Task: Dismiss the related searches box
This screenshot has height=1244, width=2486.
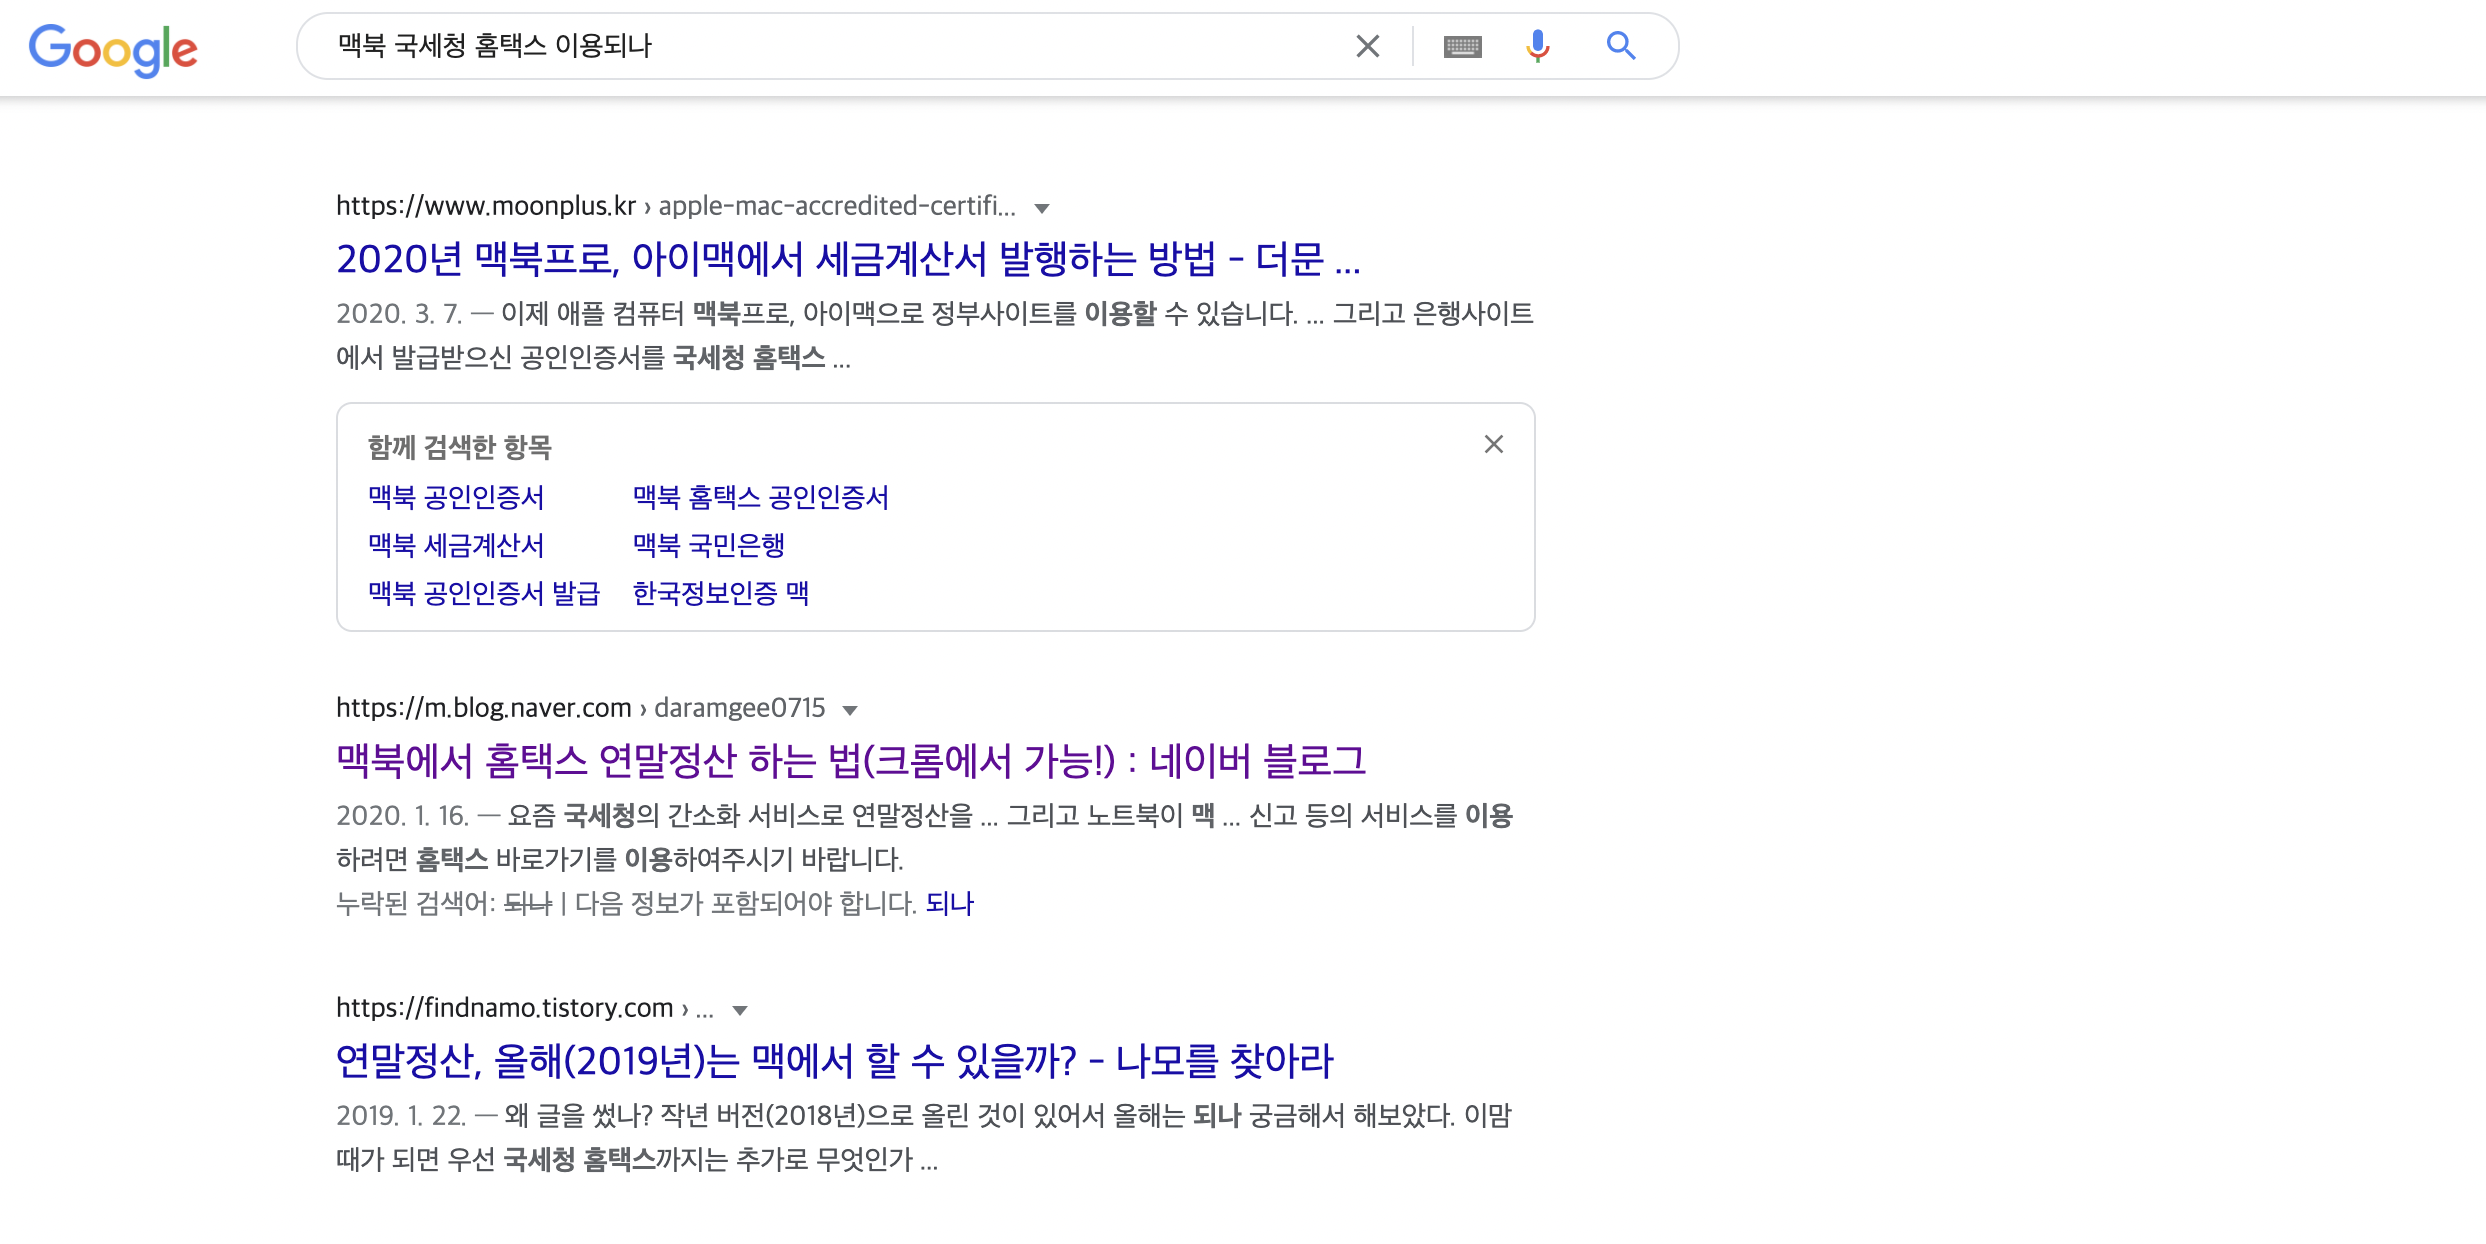Action: 1493,444
